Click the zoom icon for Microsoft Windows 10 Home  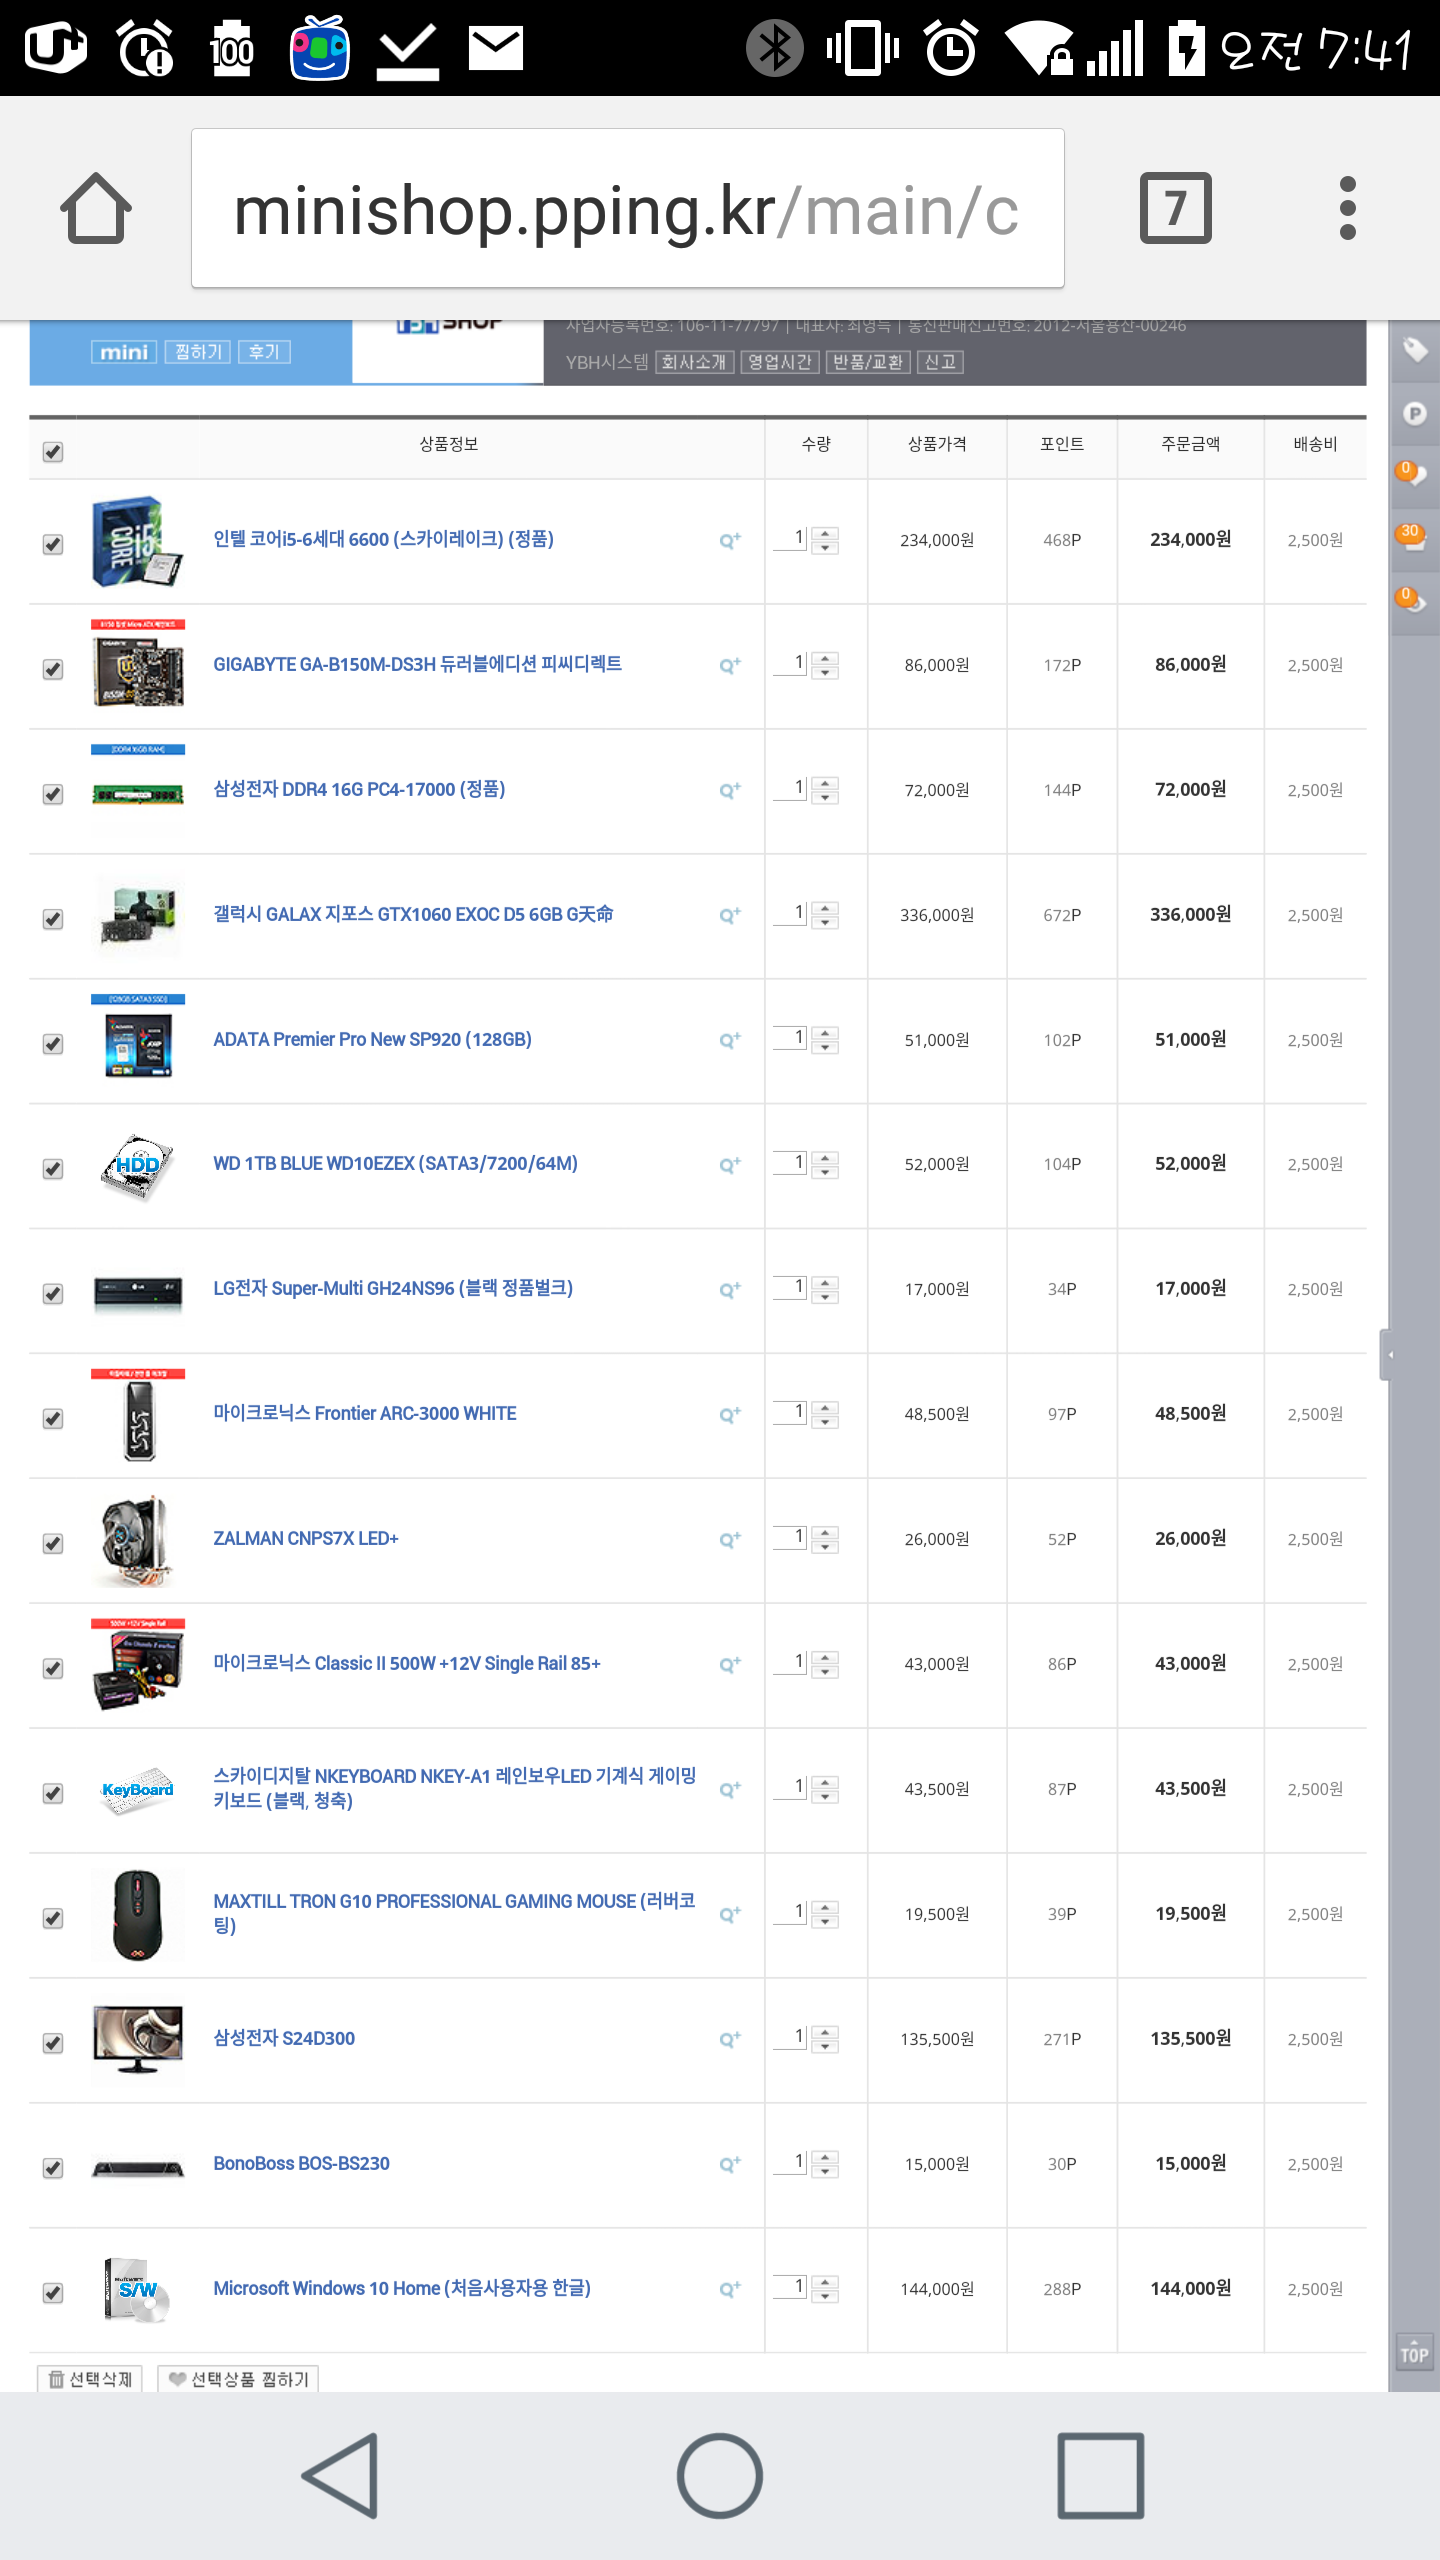[730, 2289]
